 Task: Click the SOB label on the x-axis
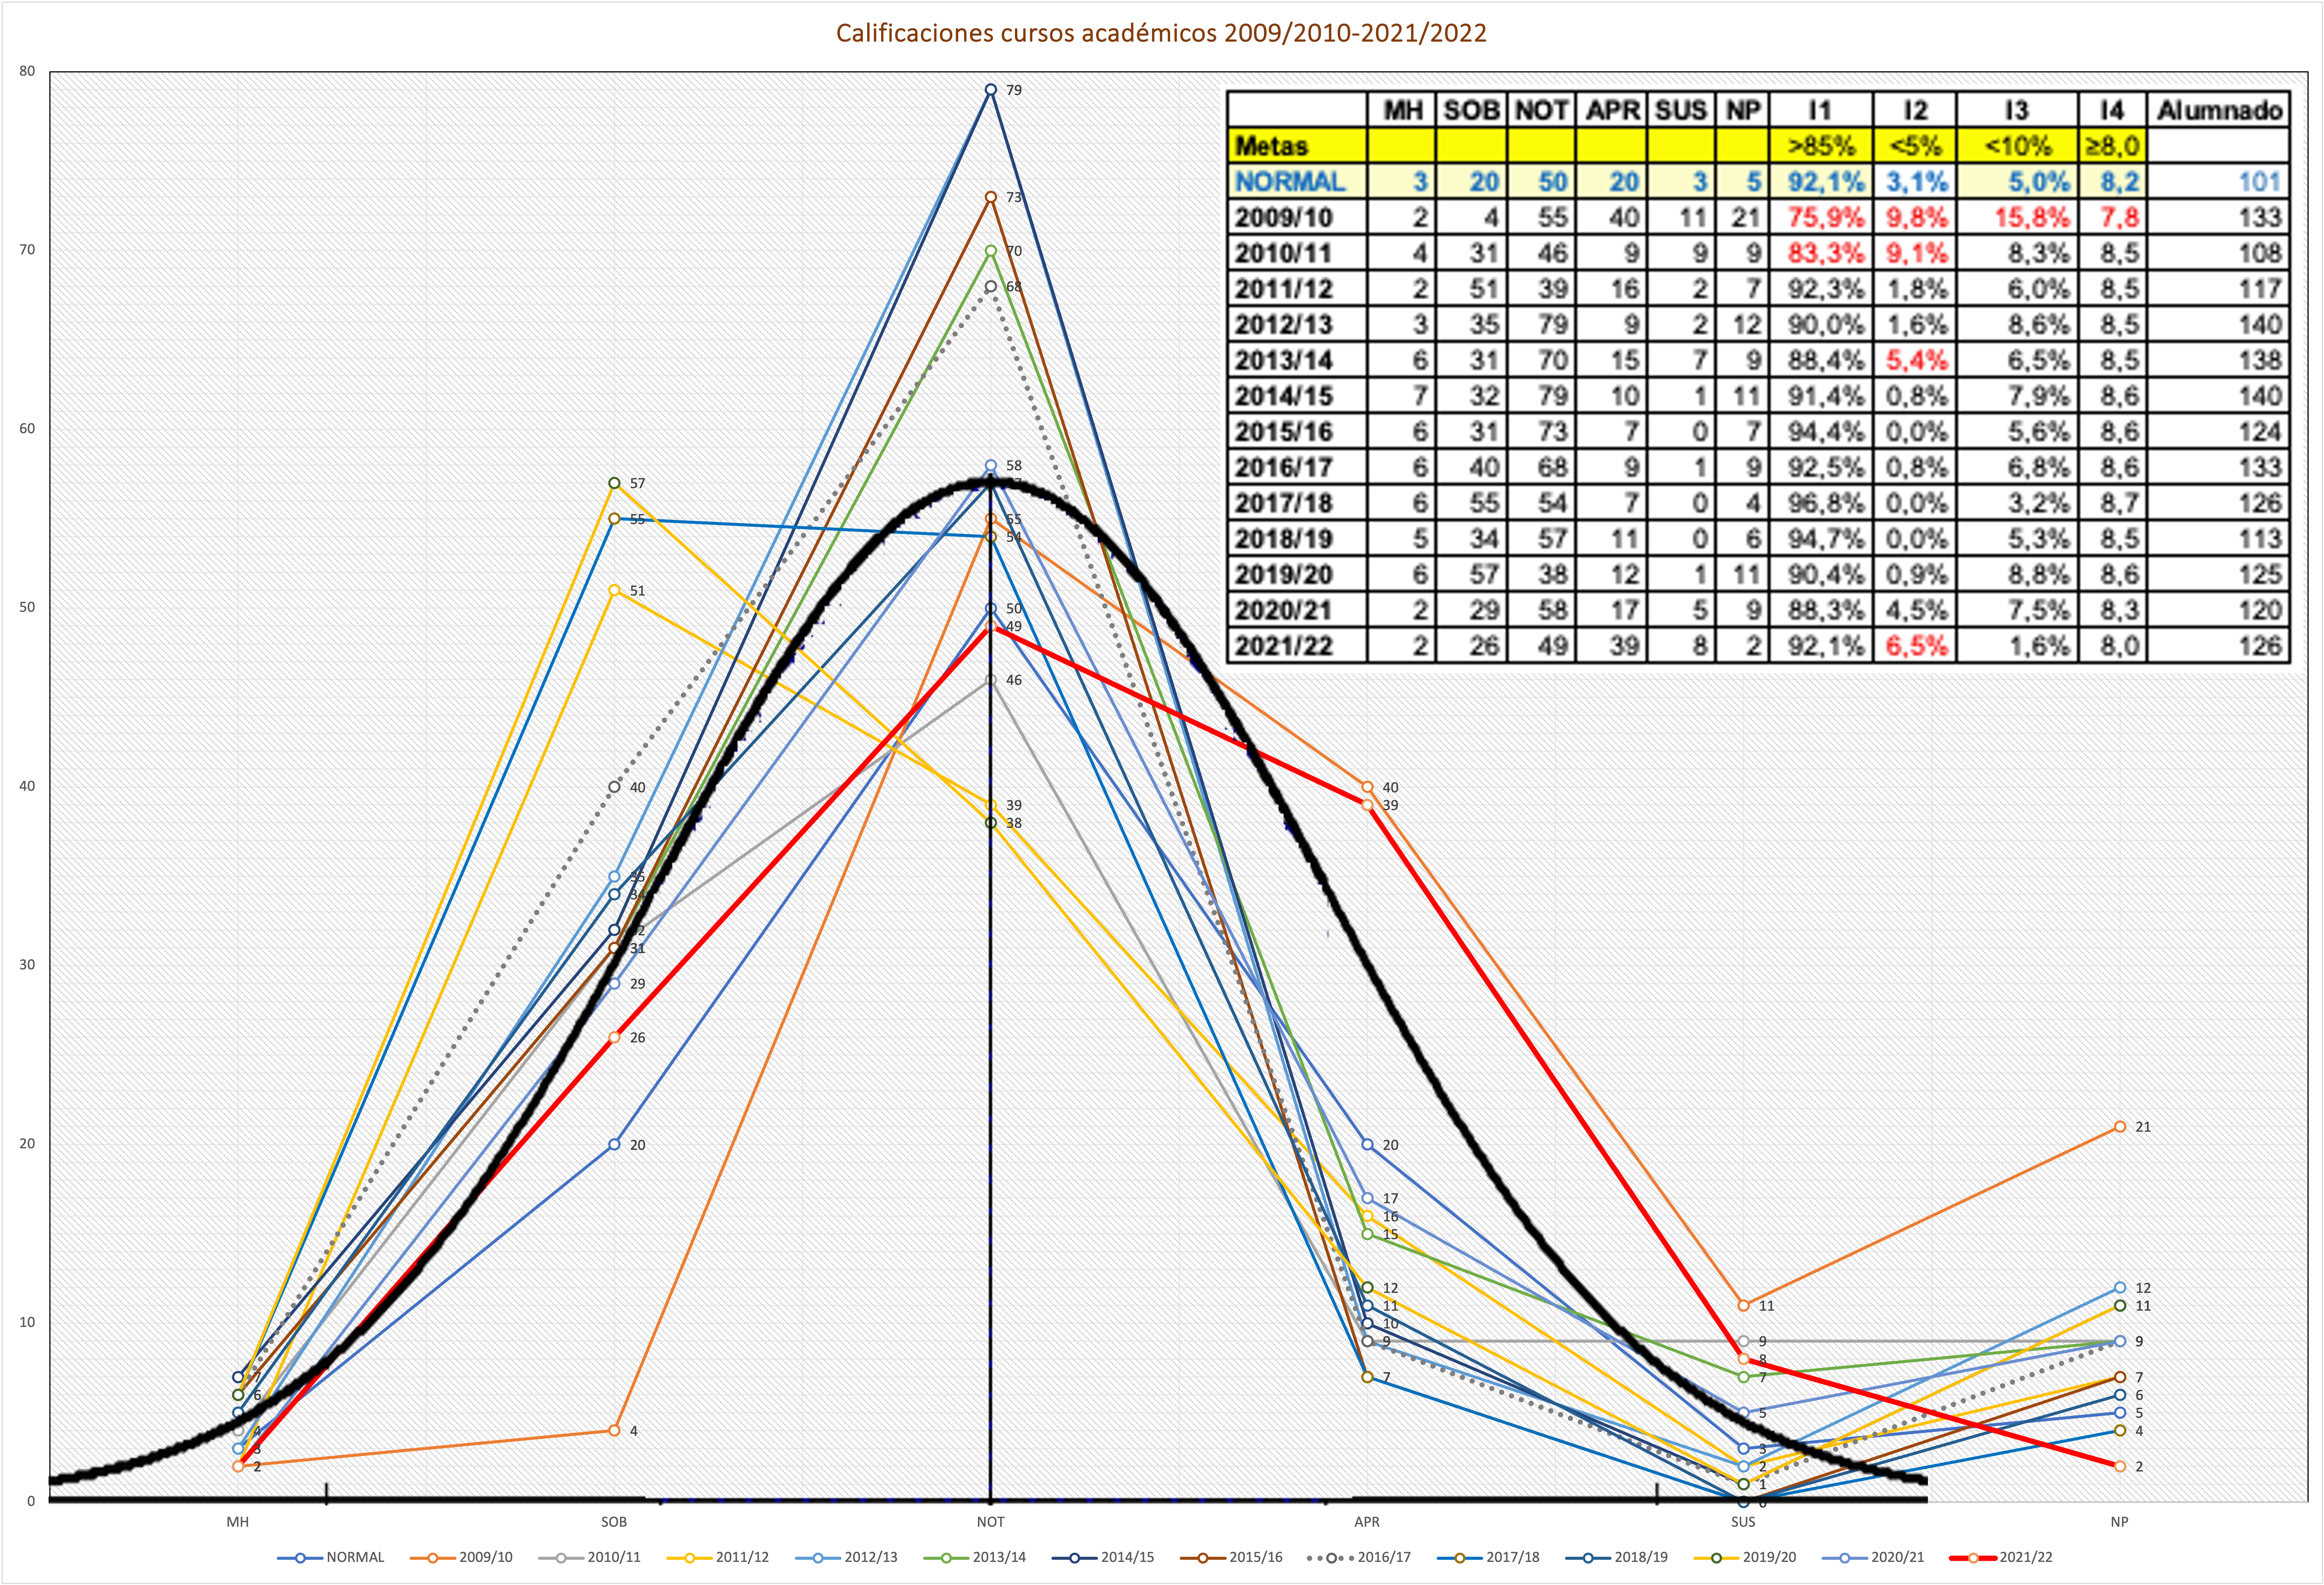coord(614,1522)
